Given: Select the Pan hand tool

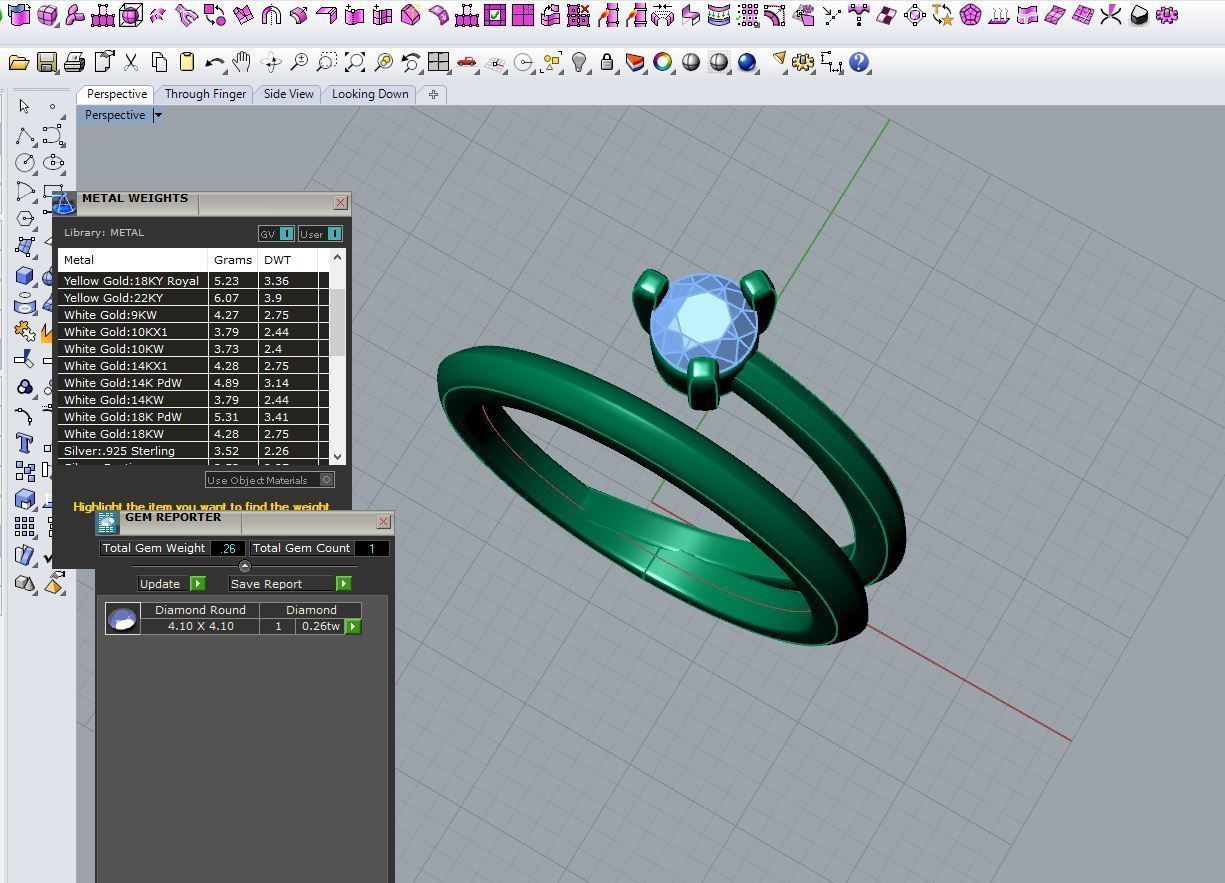Looking at the screenshot, I should (242, 63).
